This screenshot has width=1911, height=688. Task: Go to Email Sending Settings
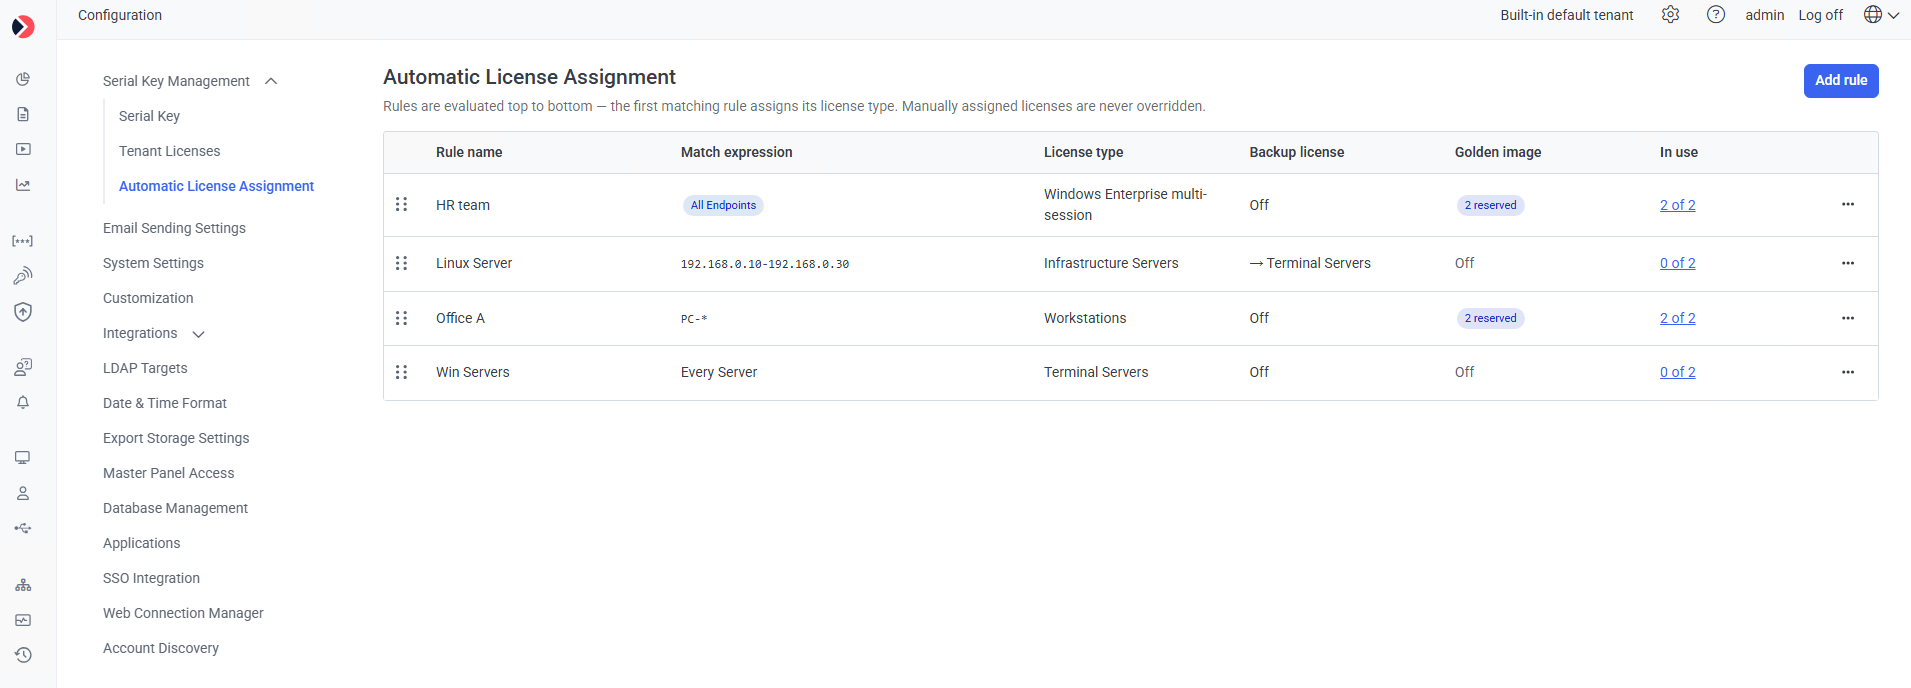[174, 228]
